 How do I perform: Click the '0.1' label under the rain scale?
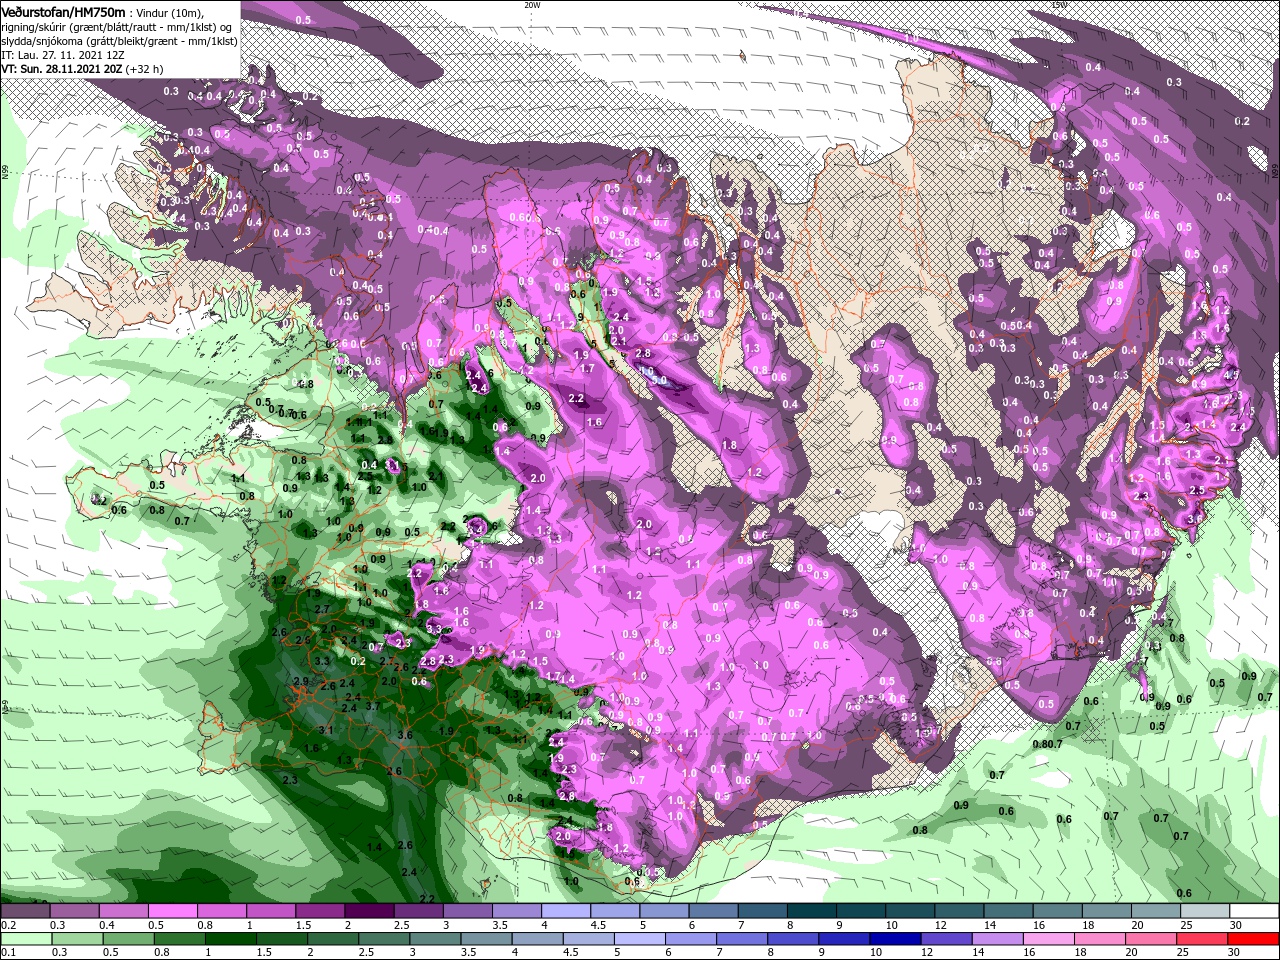pyautogui.click(x=7, y=953)
